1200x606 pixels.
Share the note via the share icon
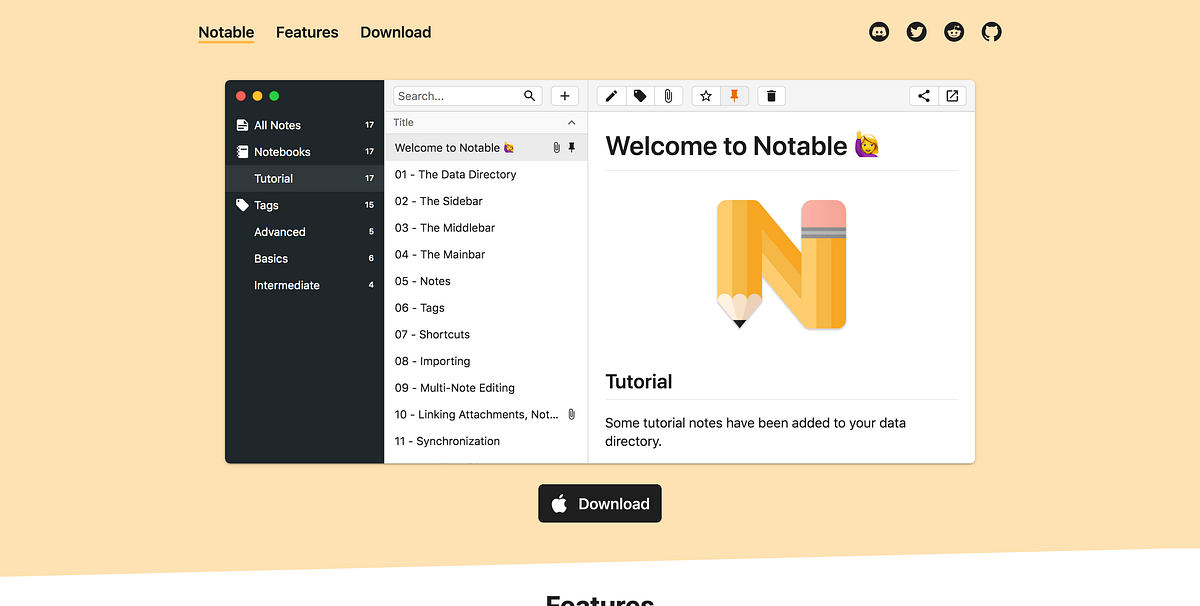click(x=923, y=95)
